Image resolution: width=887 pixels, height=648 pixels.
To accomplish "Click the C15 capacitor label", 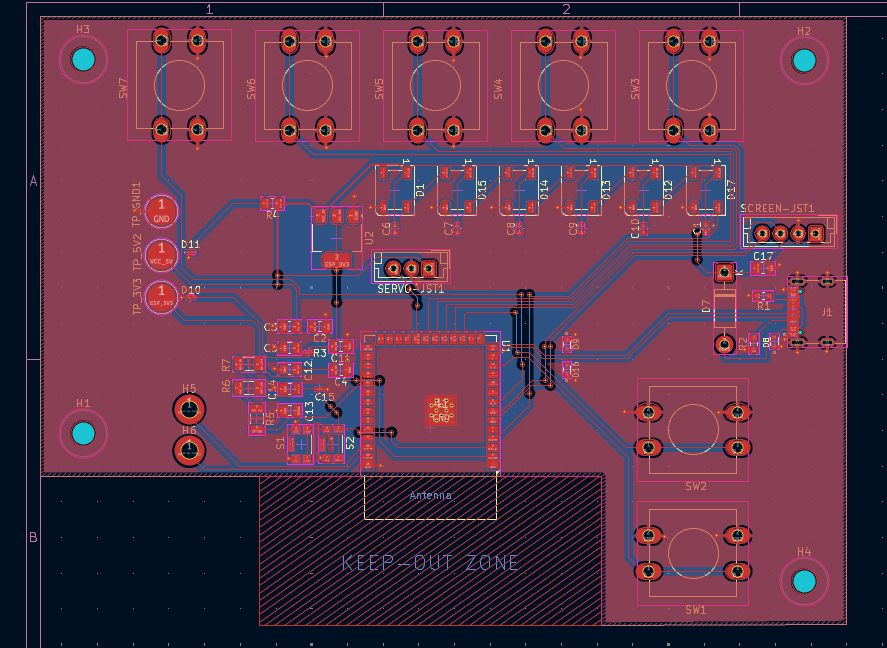I will [x=325, y=397].
